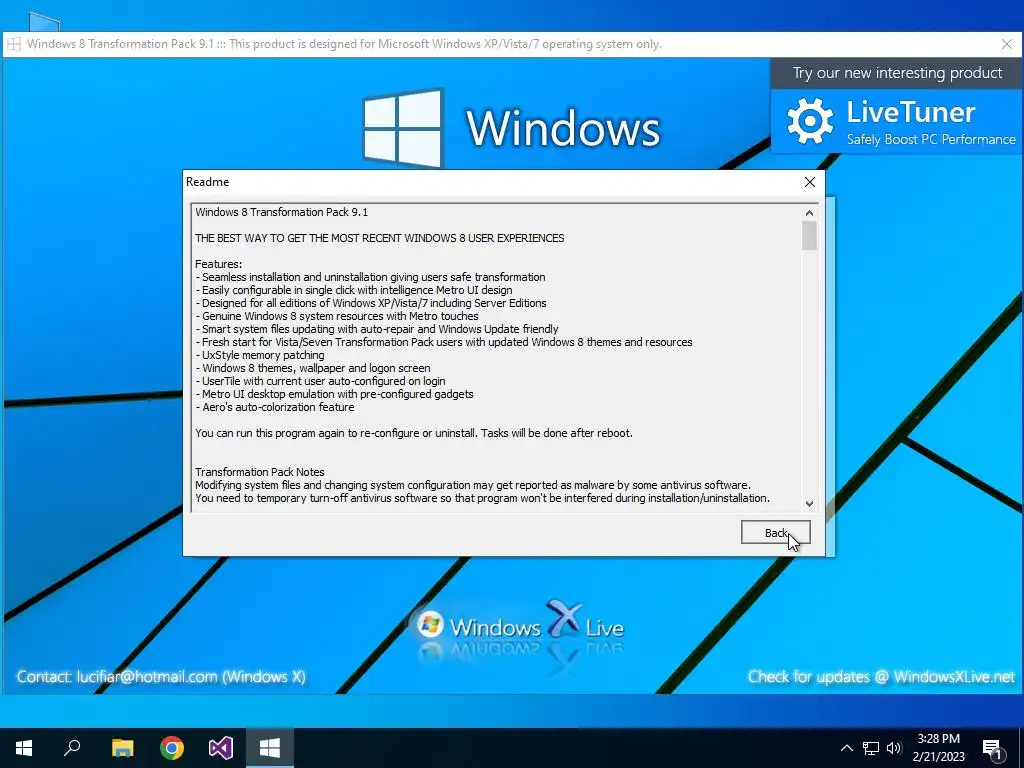Click the 'Features:' heading in the readme
Screen dimensions: 1024x768
click(x=219, y=264)
